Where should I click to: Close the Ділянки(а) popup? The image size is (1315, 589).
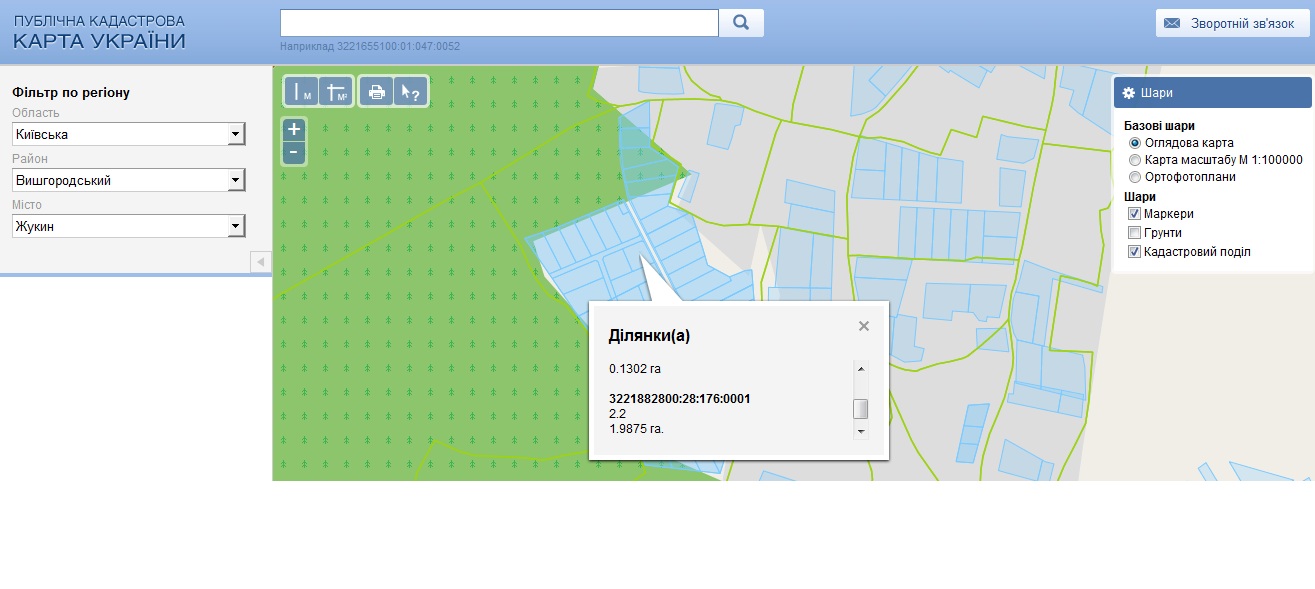[x=864, y=326]
